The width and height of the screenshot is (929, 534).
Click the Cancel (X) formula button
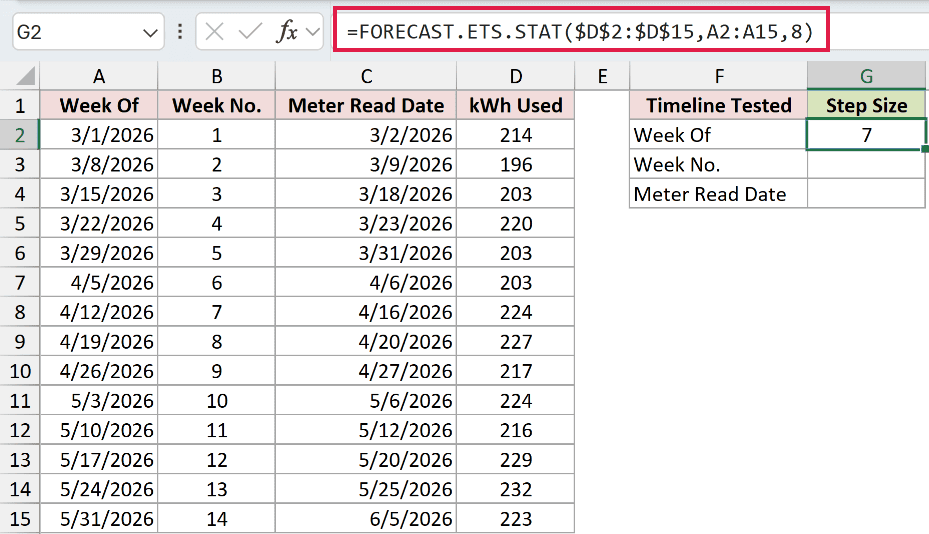point(214,31)
